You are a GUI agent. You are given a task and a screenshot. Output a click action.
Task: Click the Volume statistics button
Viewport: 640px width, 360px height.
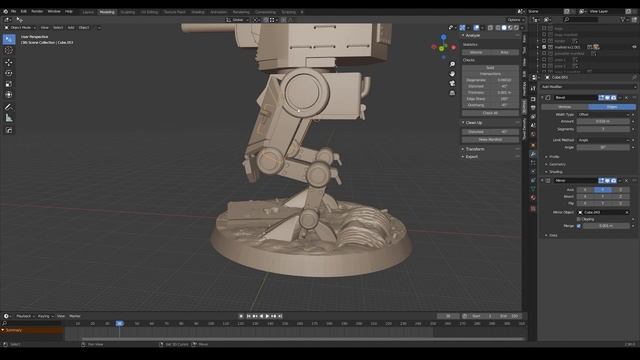476,52
